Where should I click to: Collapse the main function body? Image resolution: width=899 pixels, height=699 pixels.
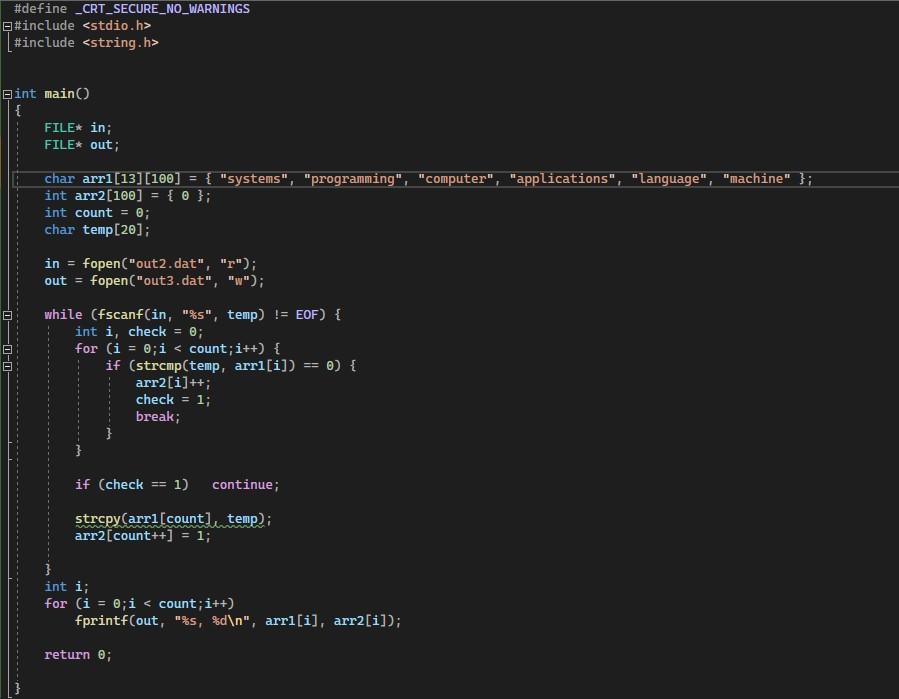[6, 93]
